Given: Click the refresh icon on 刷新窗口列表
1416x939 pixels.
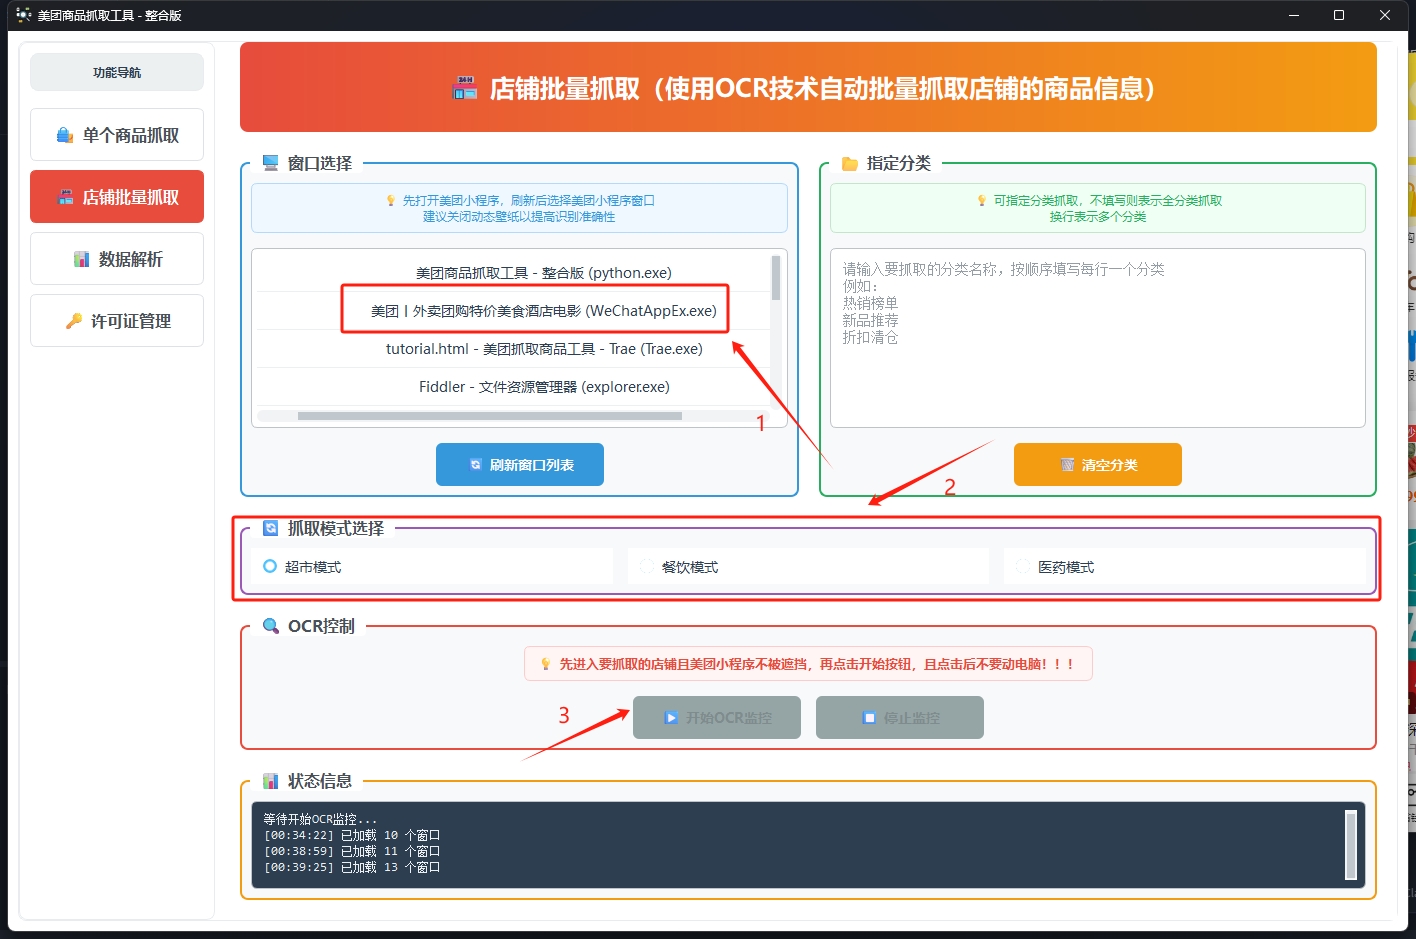Looking at the screenshot, I should click(476, 465).
